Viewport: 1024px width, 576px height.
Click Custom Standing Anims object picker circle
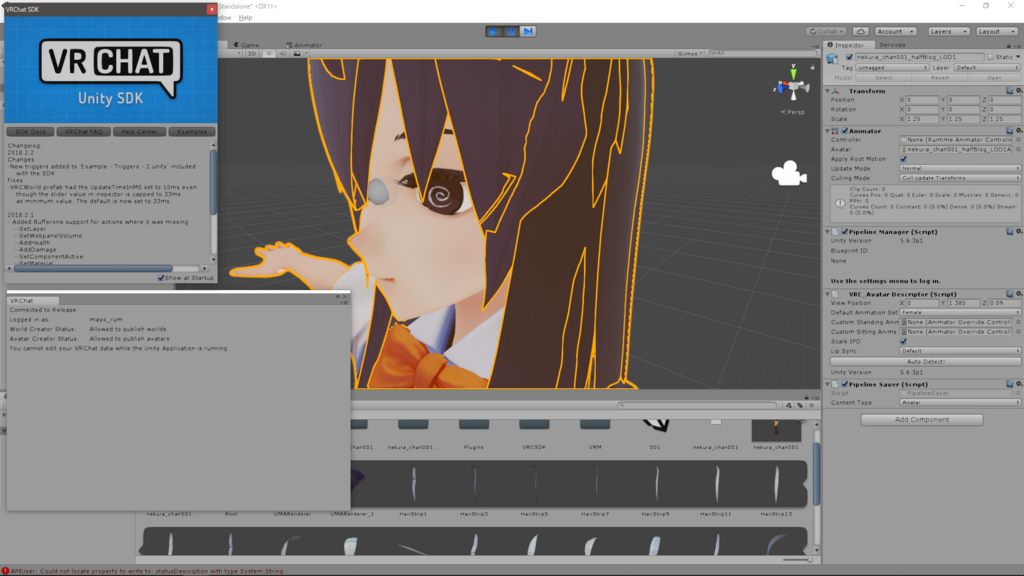tap(1018, 322)
